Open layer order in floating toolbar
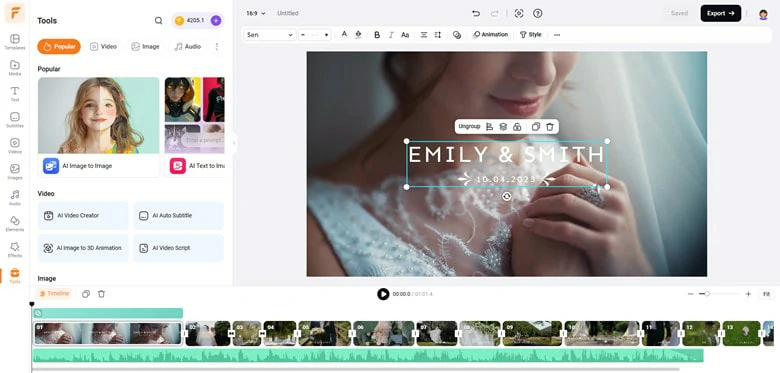The width and height of the screenshot is (780, 373). (x=503, y=127)
